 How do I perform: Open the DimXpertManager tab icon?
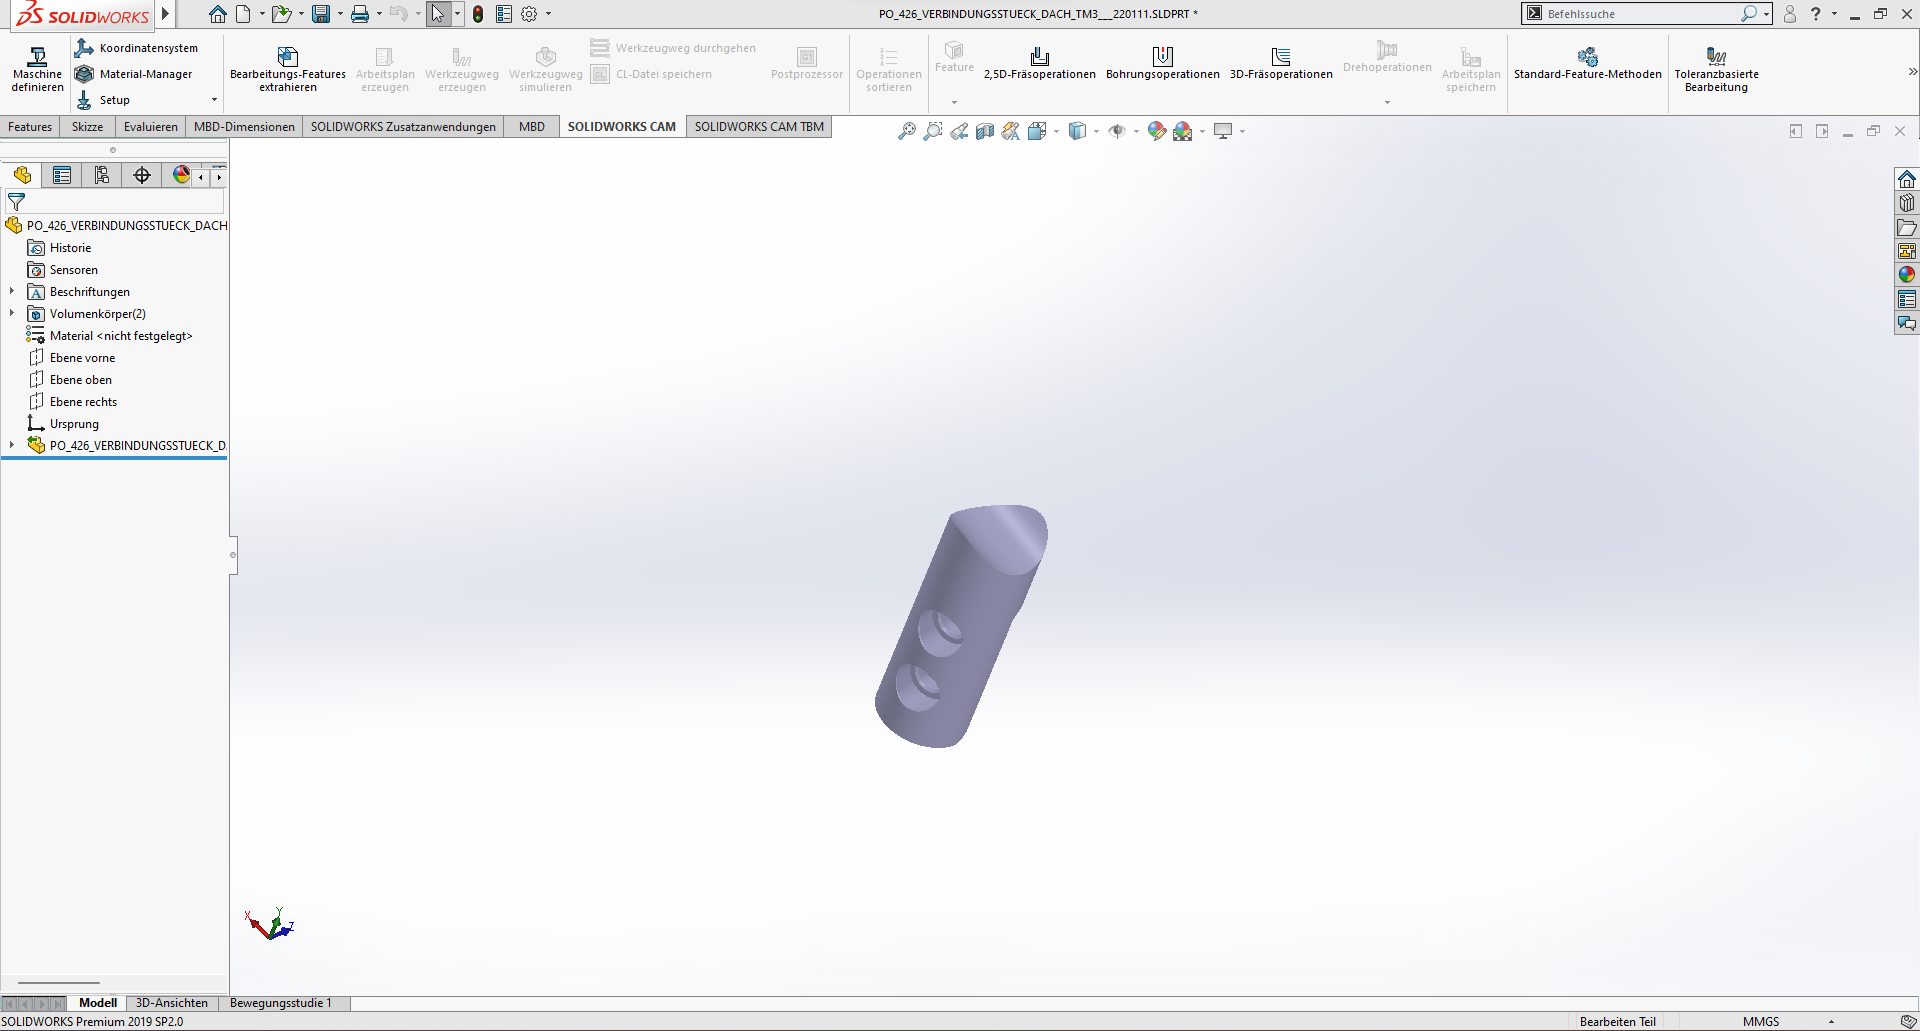(142, 175)
